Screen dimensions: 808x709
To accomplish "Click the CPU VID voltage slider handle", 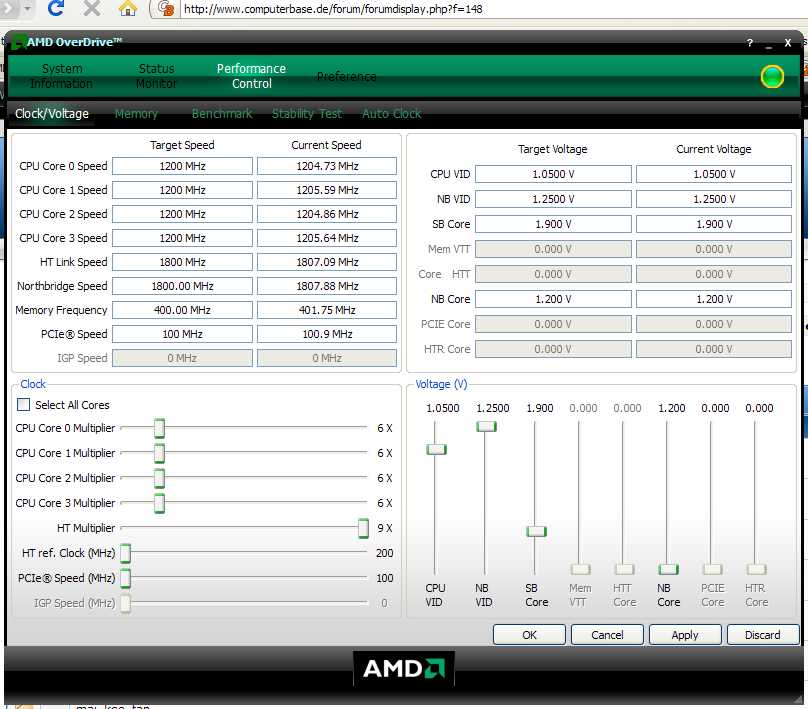I will 436,449.
